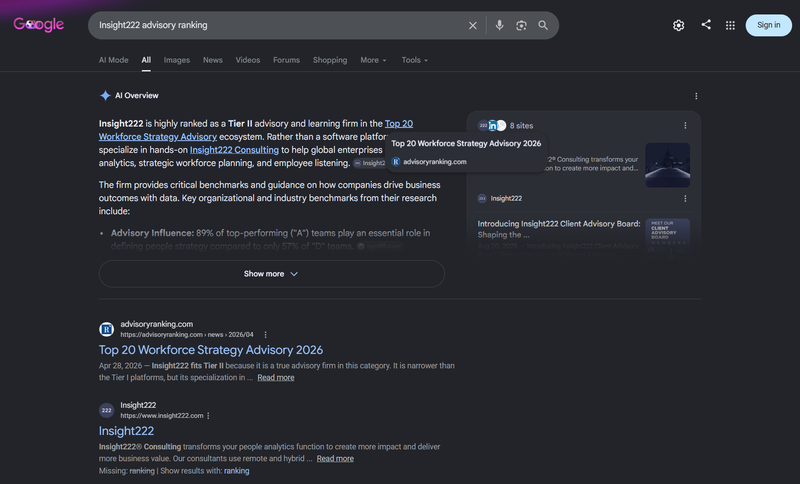The width and height of the screenshot is (800, 484).
Task: Click the share icon in header
Action: pos(706,24)
